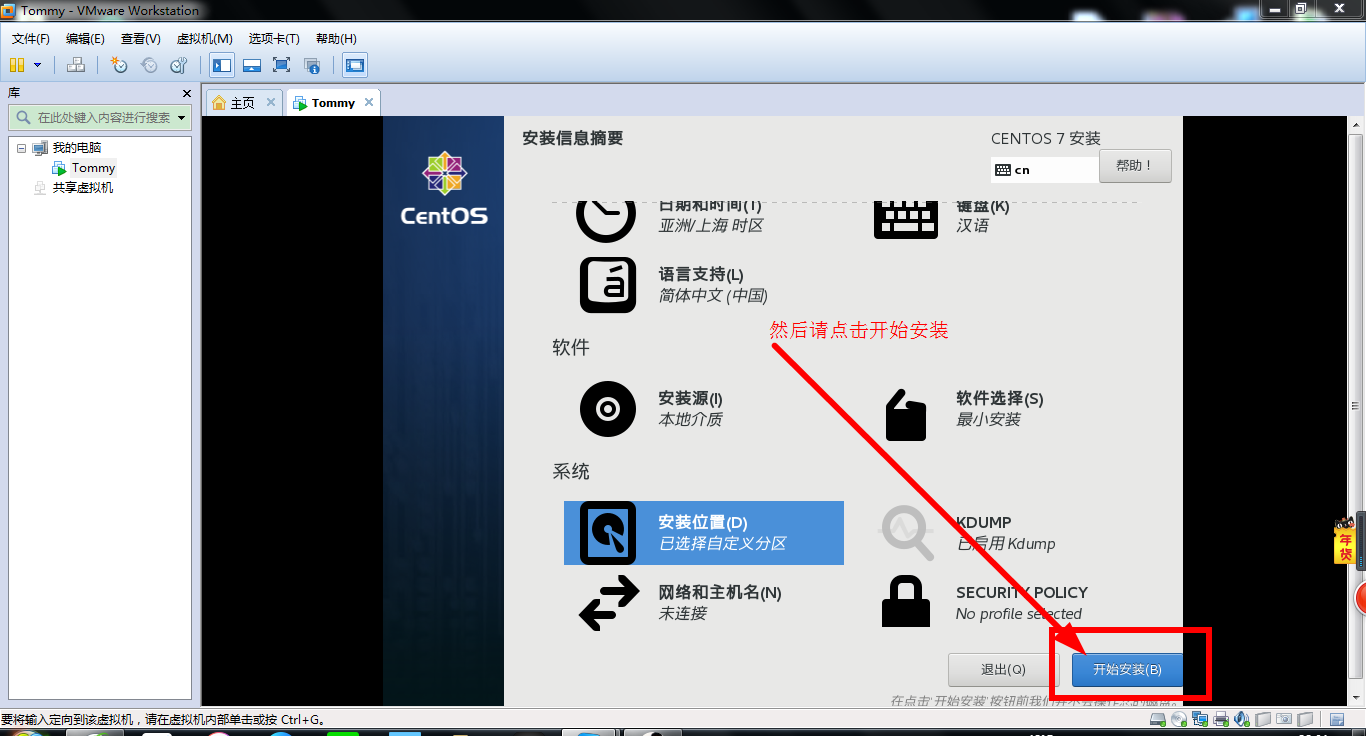Click the message log icon in the status bar
Viewport: 1366px width, 736px height.
[x=1337, y=719]
